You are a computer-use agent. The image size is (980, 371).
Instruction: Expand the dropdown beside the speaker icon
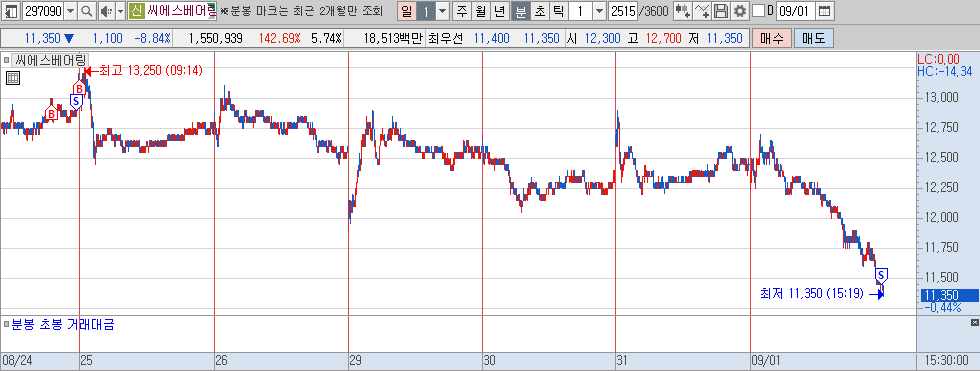[x=120, y=11]
